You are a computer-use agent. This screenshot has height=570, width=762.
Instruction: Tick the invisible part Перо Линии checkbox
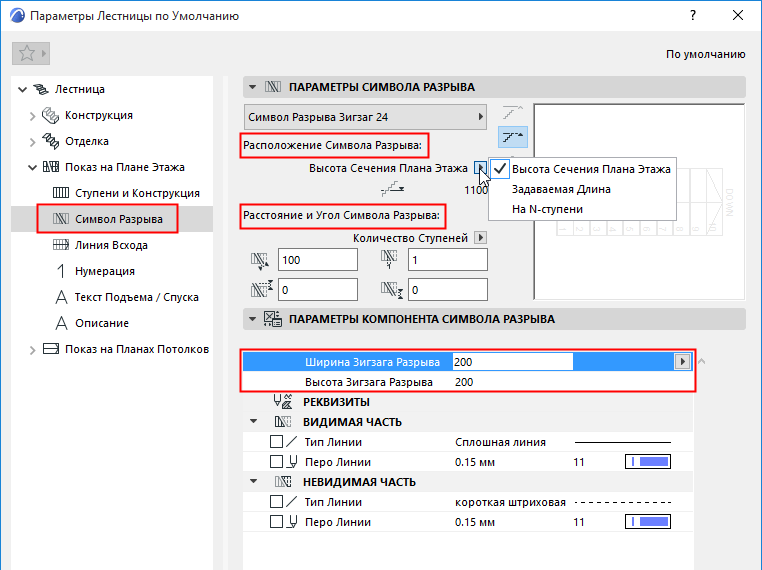[x=276, y=522]
